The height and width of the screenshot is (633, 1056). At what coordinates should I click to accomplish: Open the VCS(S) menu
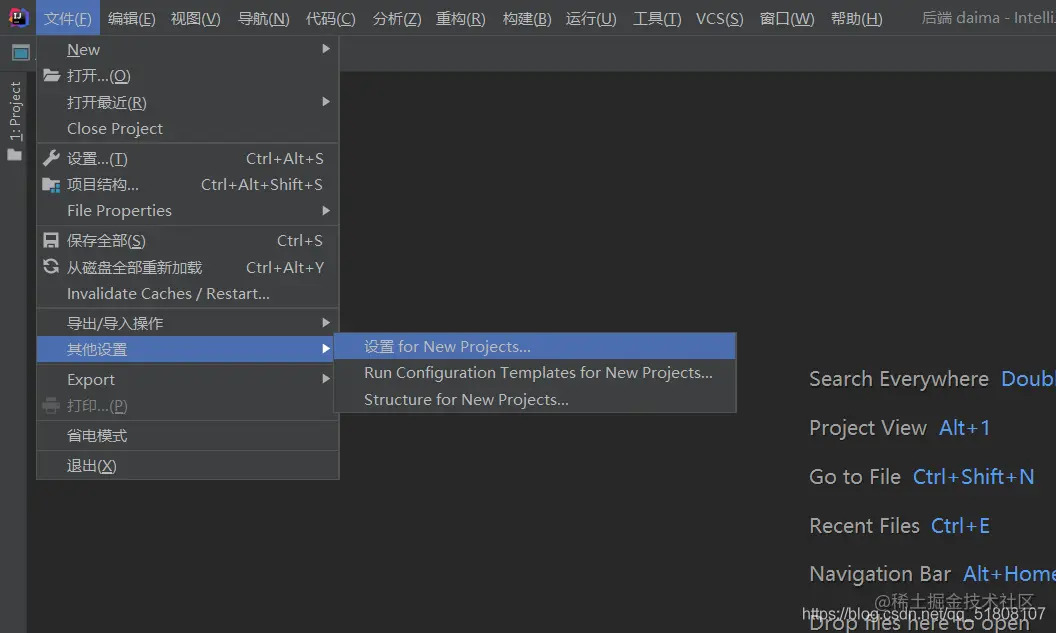(719, 18)
